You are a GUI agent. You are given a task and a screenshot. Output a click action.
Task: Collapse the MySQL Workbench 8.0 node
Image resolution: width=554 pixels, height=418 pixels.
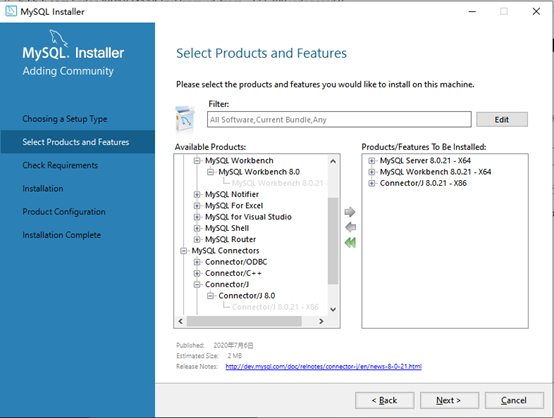pyautogui.click(x=211, y=172)
